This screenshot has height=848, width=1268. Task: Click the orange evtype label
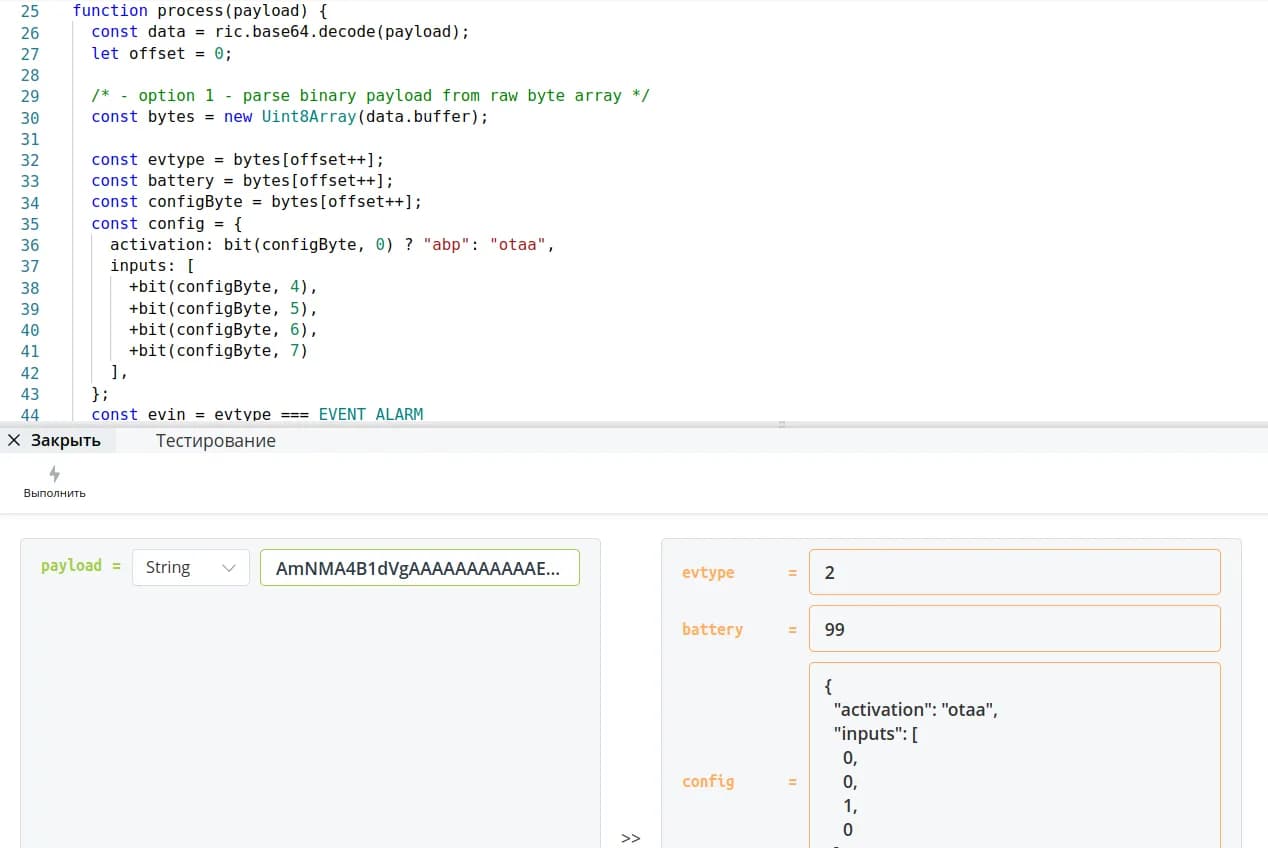point(708,572)
